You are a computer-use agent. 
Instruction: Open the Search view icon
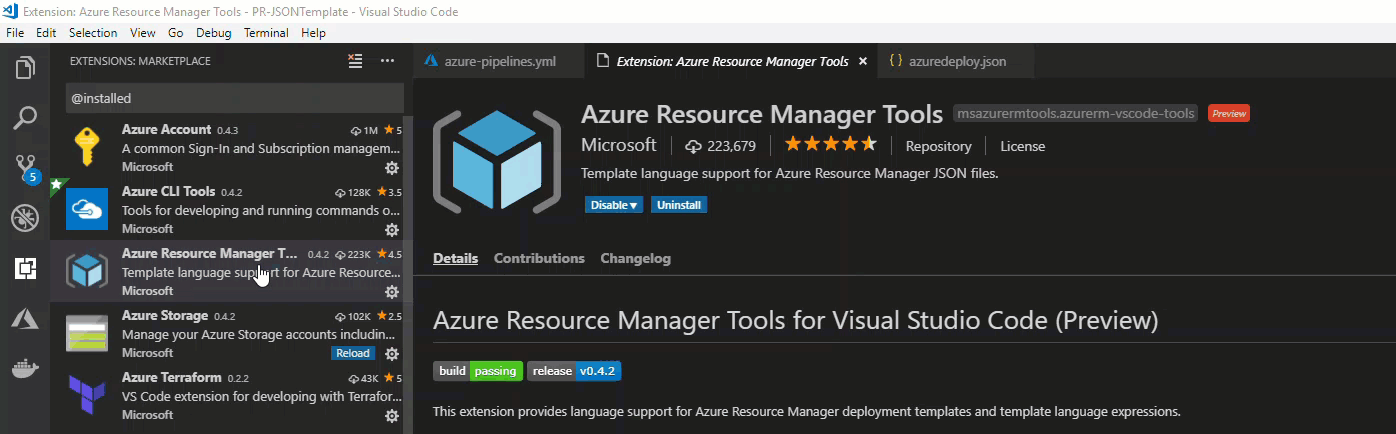25,118
